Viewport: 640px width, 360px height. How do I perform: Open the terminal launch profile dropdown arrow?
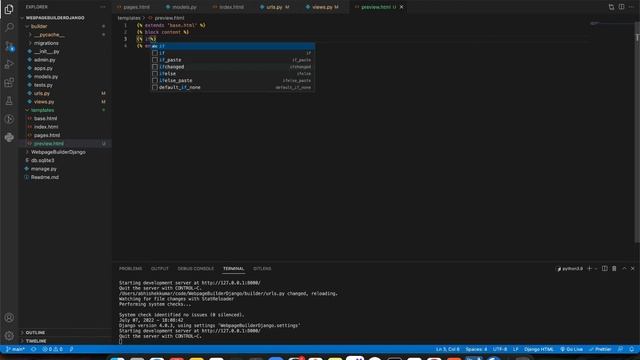coord(596,269)
